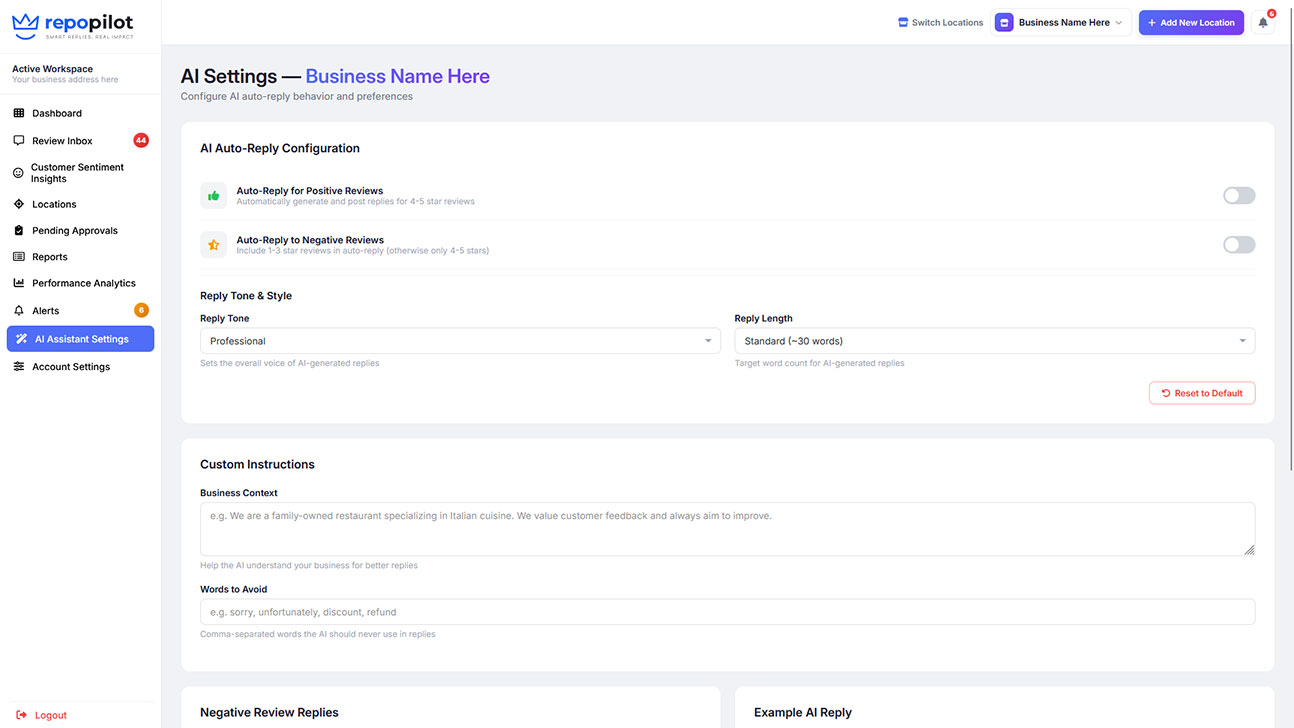Click the Locations diamond icon
Image resolution: width=1294 pixels, height=728 pixels.
tap(19, 204)
